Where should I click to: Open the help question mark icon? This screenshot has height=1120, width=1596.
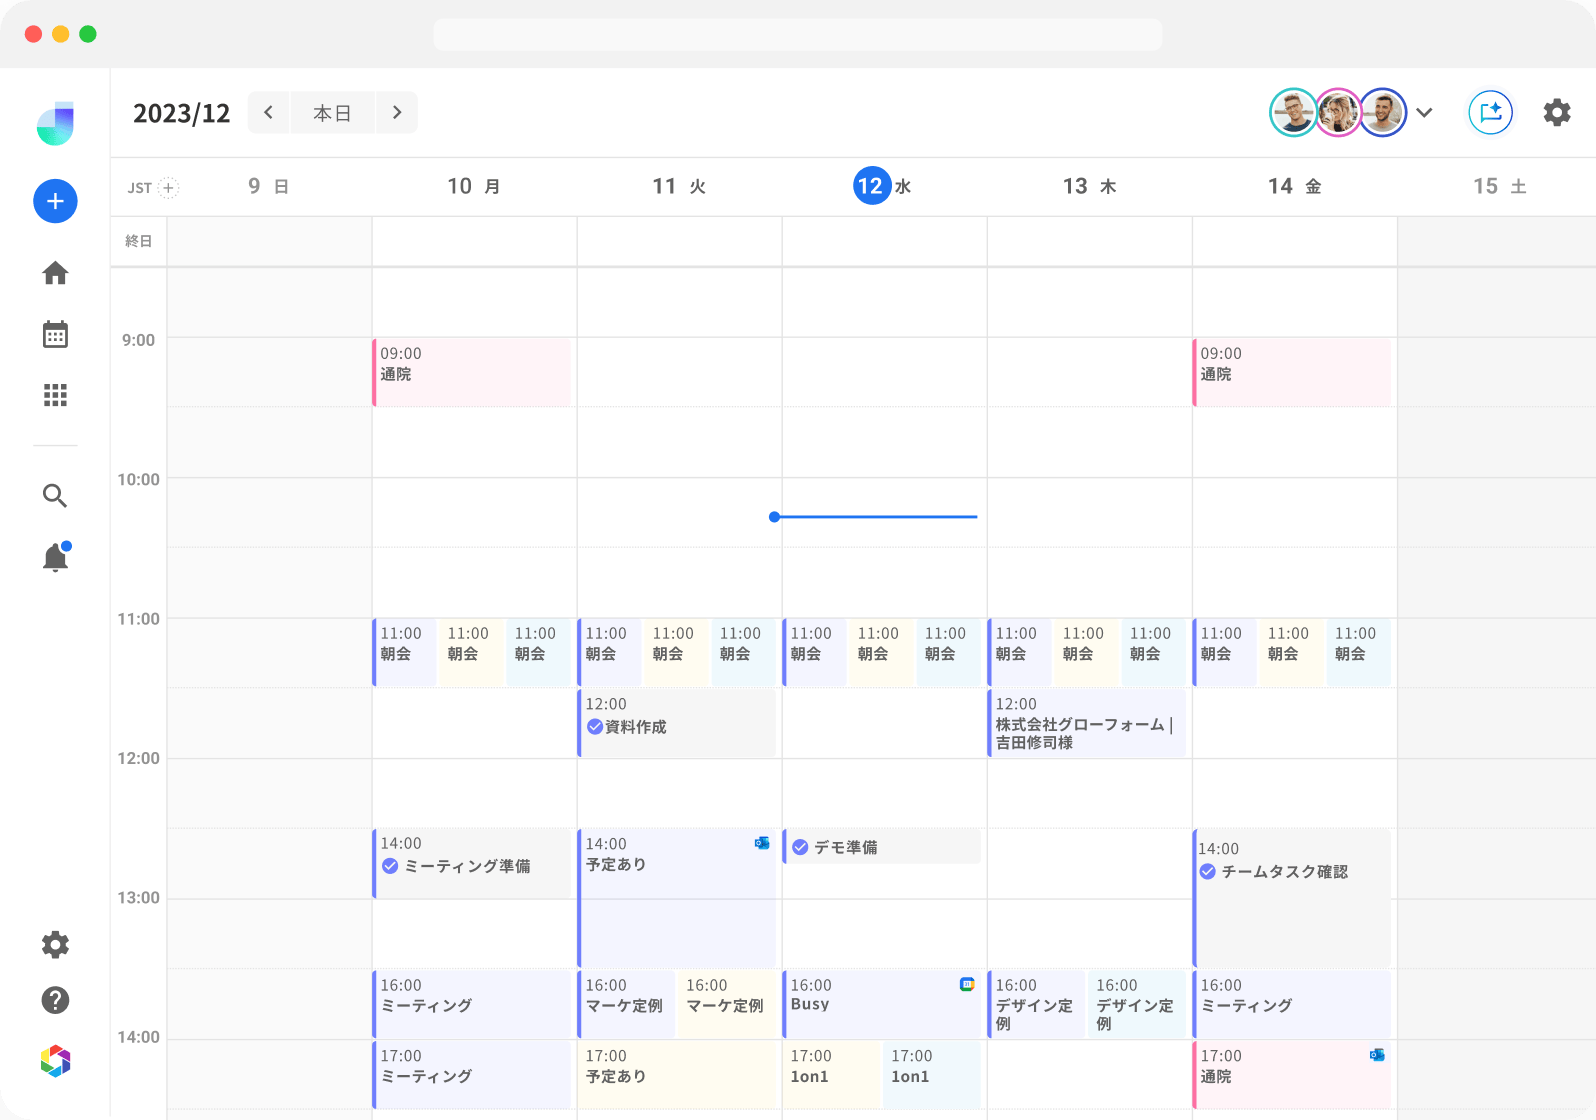click(55, 1000)
